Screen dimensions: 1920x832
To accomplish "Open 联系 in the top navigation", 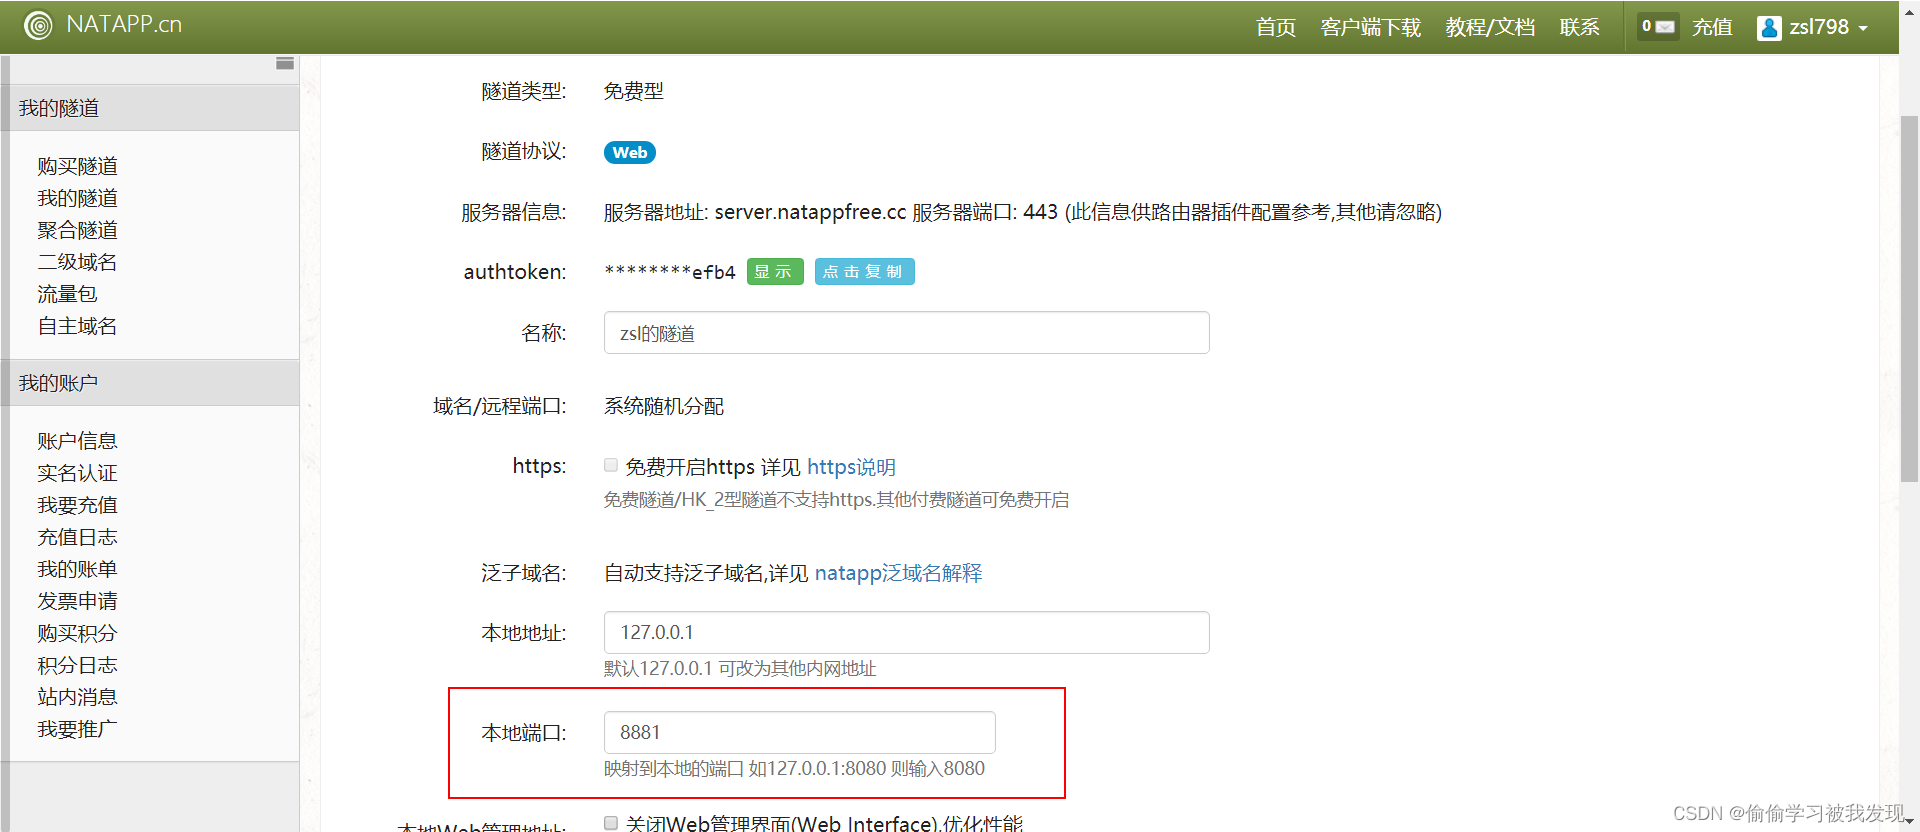I will [1580, 27].
